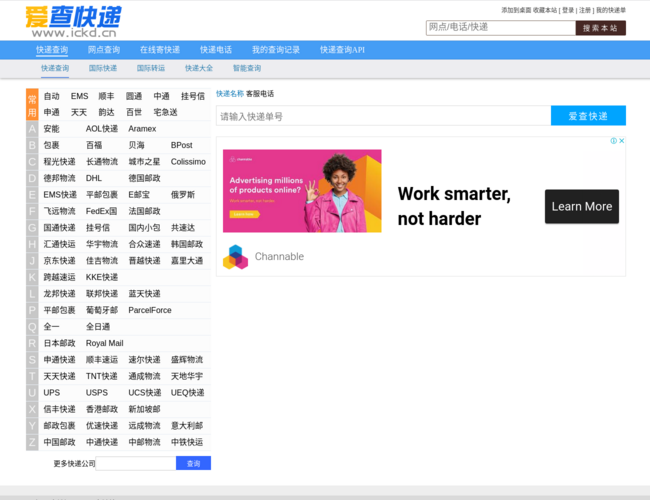Choose USPS courier

coord(97,393)
